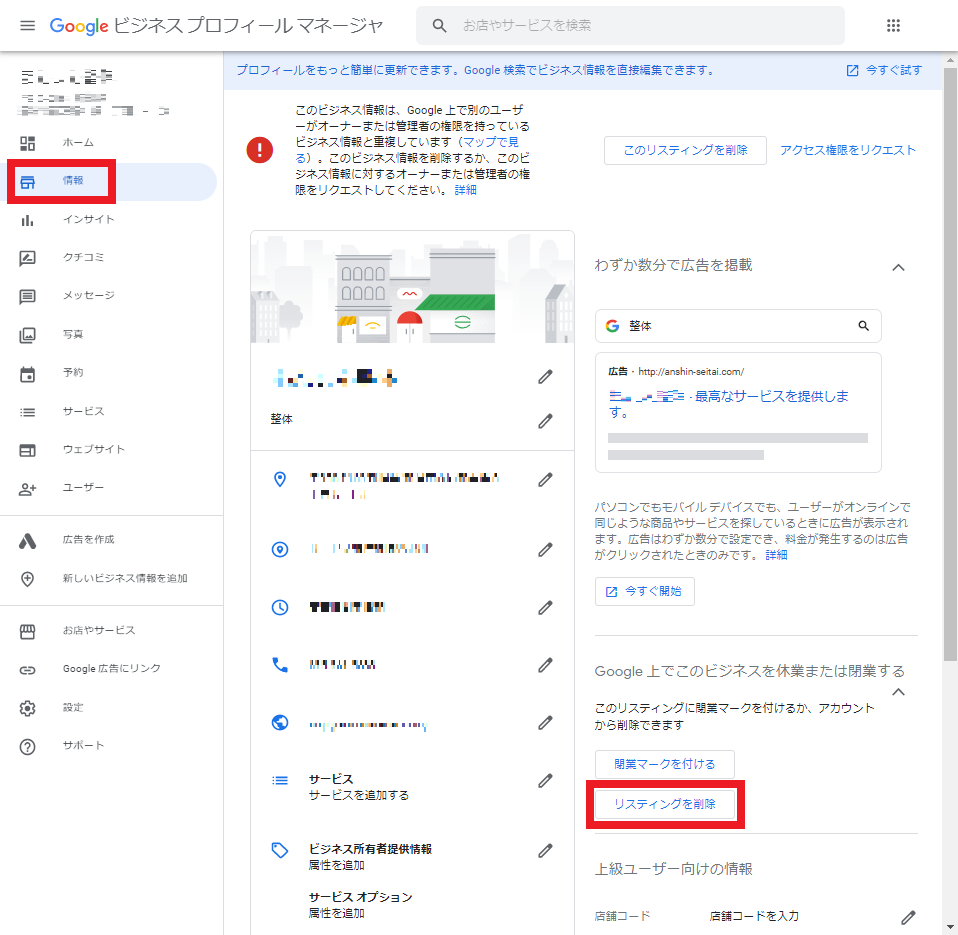Screen dimensions: 958x935
Task: Edit the address pencil icon
Action: 545,480
